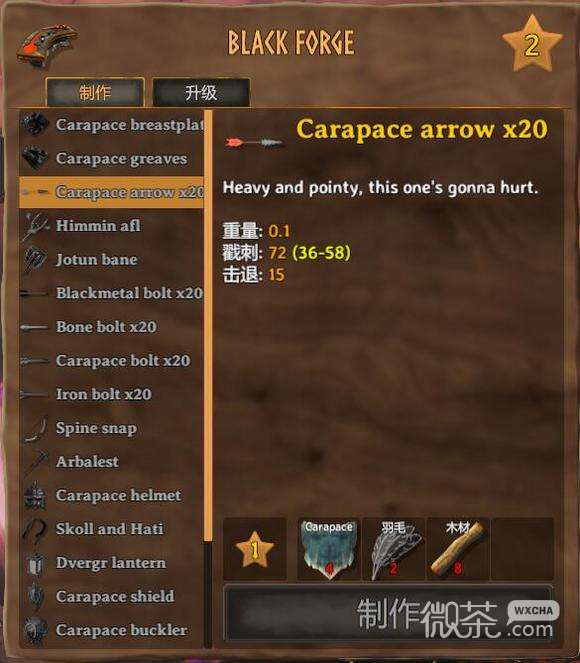The width and height of the screenshot is (580, 663).
Task: Click the required station level star icon
Action: (255, 549)
